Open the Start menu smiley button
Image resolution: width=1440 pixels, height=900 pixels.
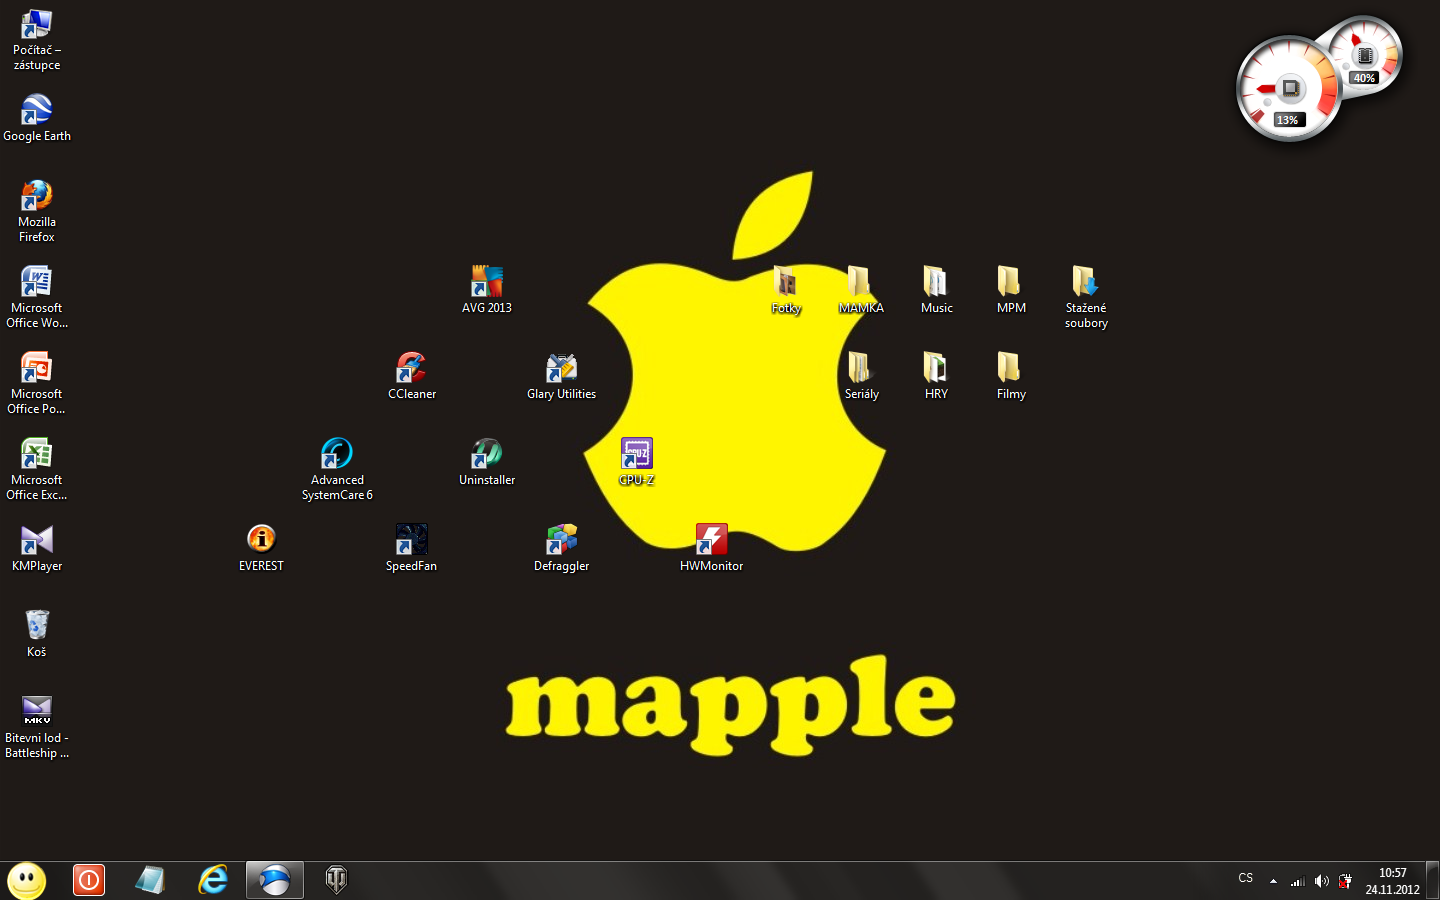pos(27,880)
